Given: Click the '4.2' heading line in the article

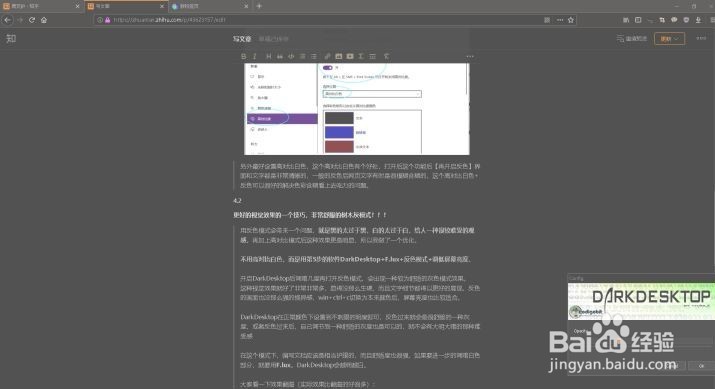Looking at the screenshot, I should click(237, 201).
